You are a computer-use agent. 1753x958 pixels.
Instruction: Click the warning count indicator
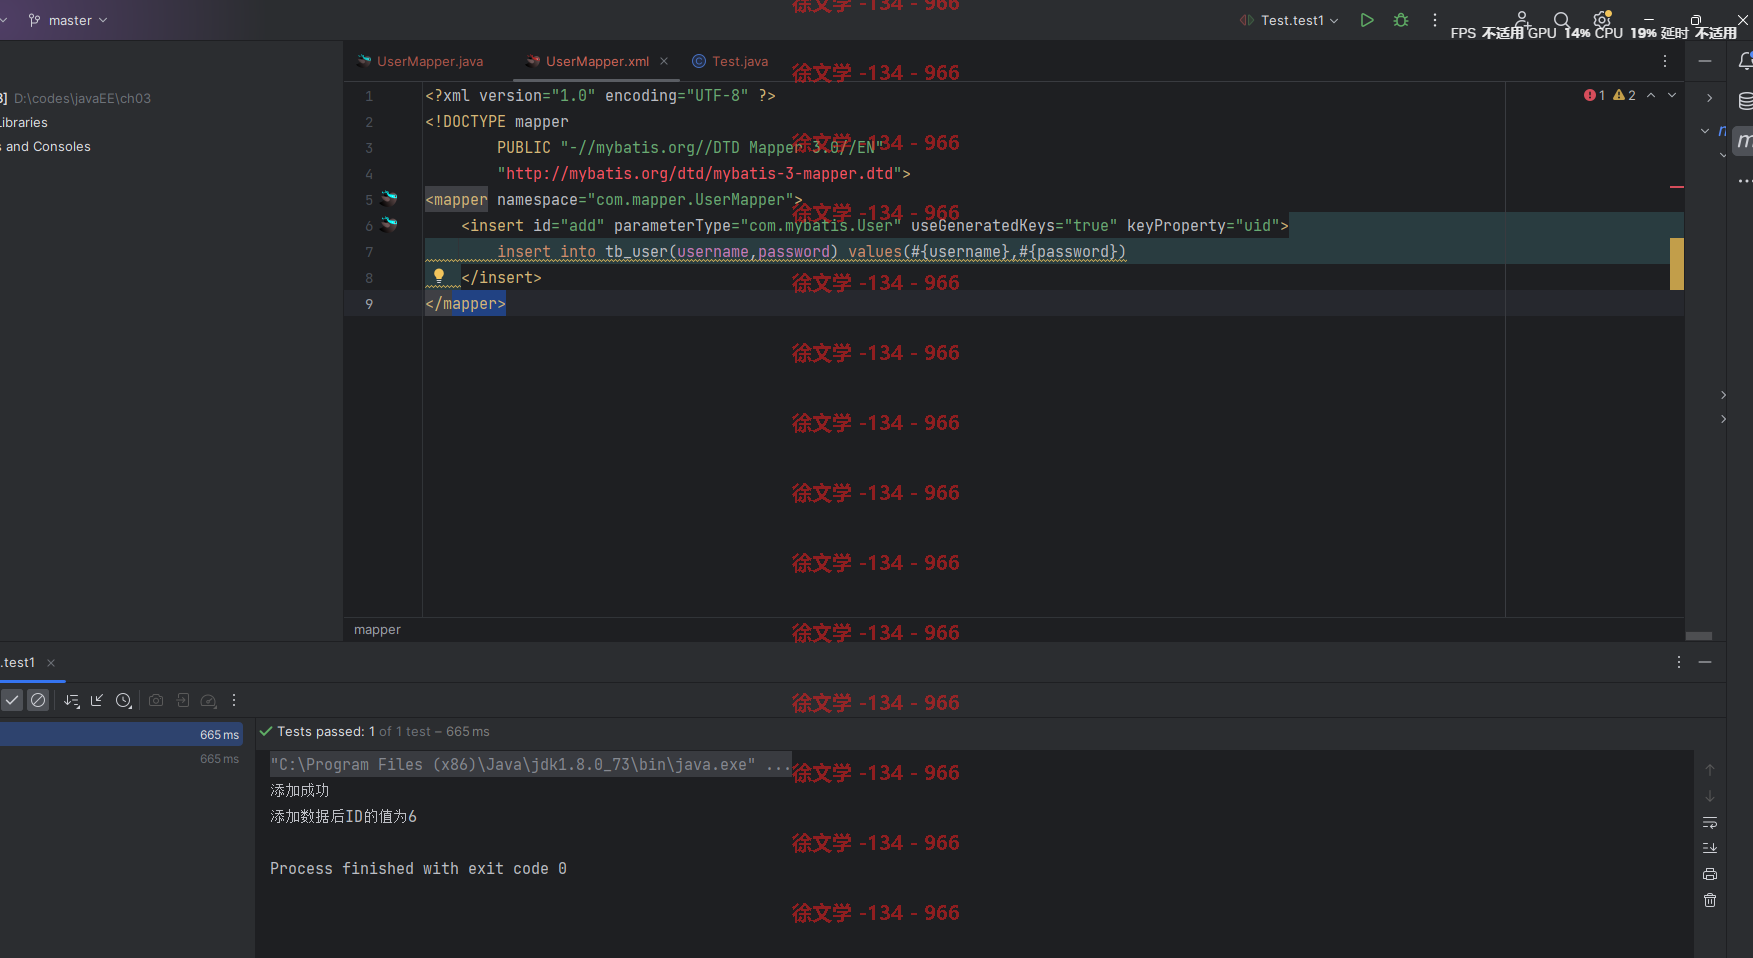click(1624, 95)
